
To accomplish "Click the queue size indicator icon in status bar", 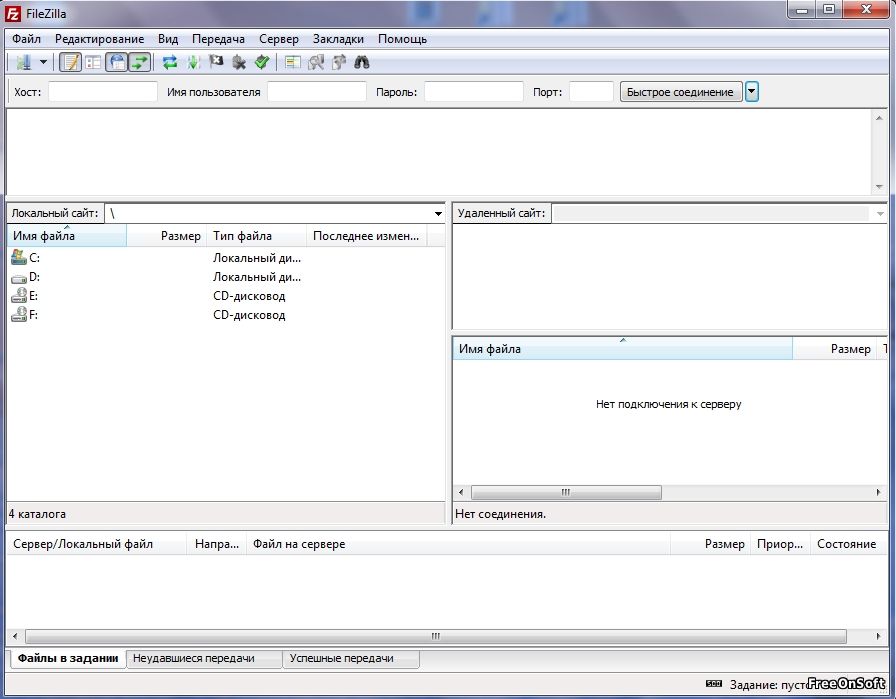I will pyautogui.click(x=714, y=684).
